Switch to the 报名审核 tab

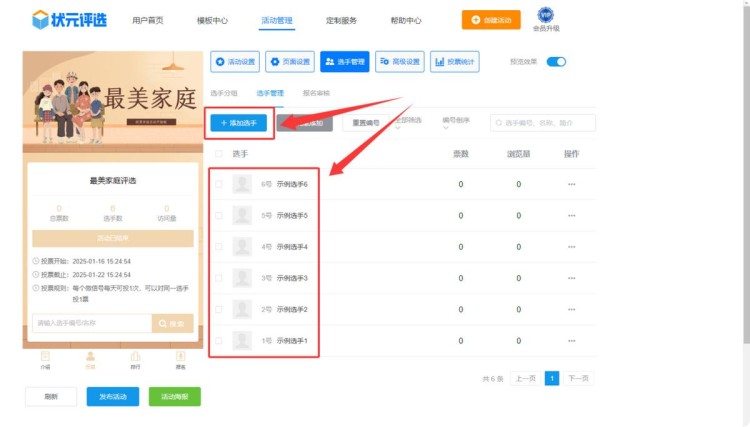tap(316, 93)
